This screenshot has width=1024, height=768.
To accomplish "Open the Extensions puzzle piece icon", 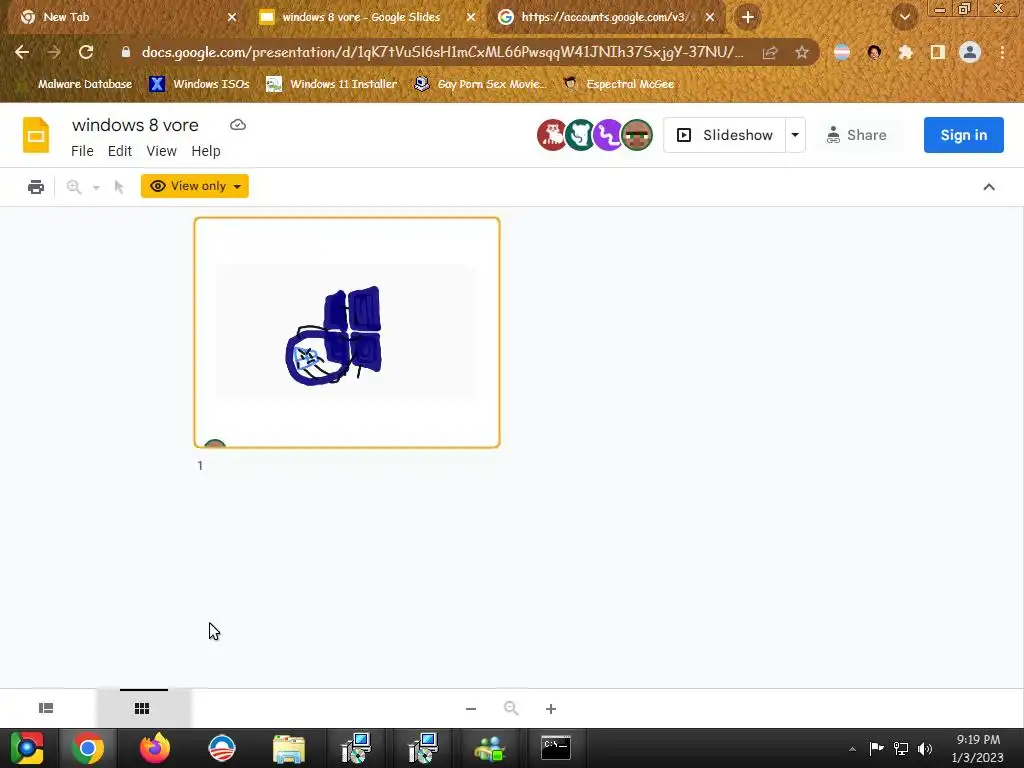I will click(905, 52).
